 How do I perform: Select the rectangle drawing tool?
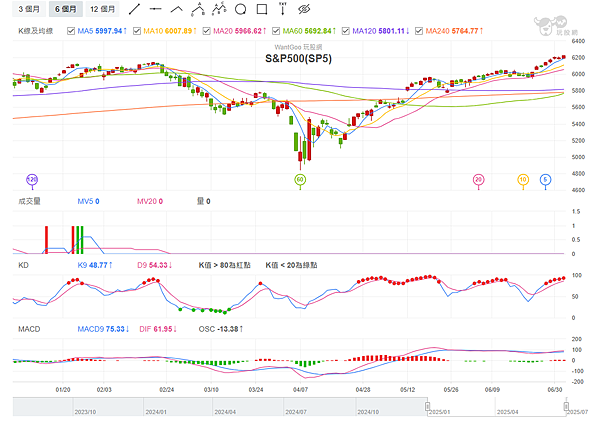262,9
